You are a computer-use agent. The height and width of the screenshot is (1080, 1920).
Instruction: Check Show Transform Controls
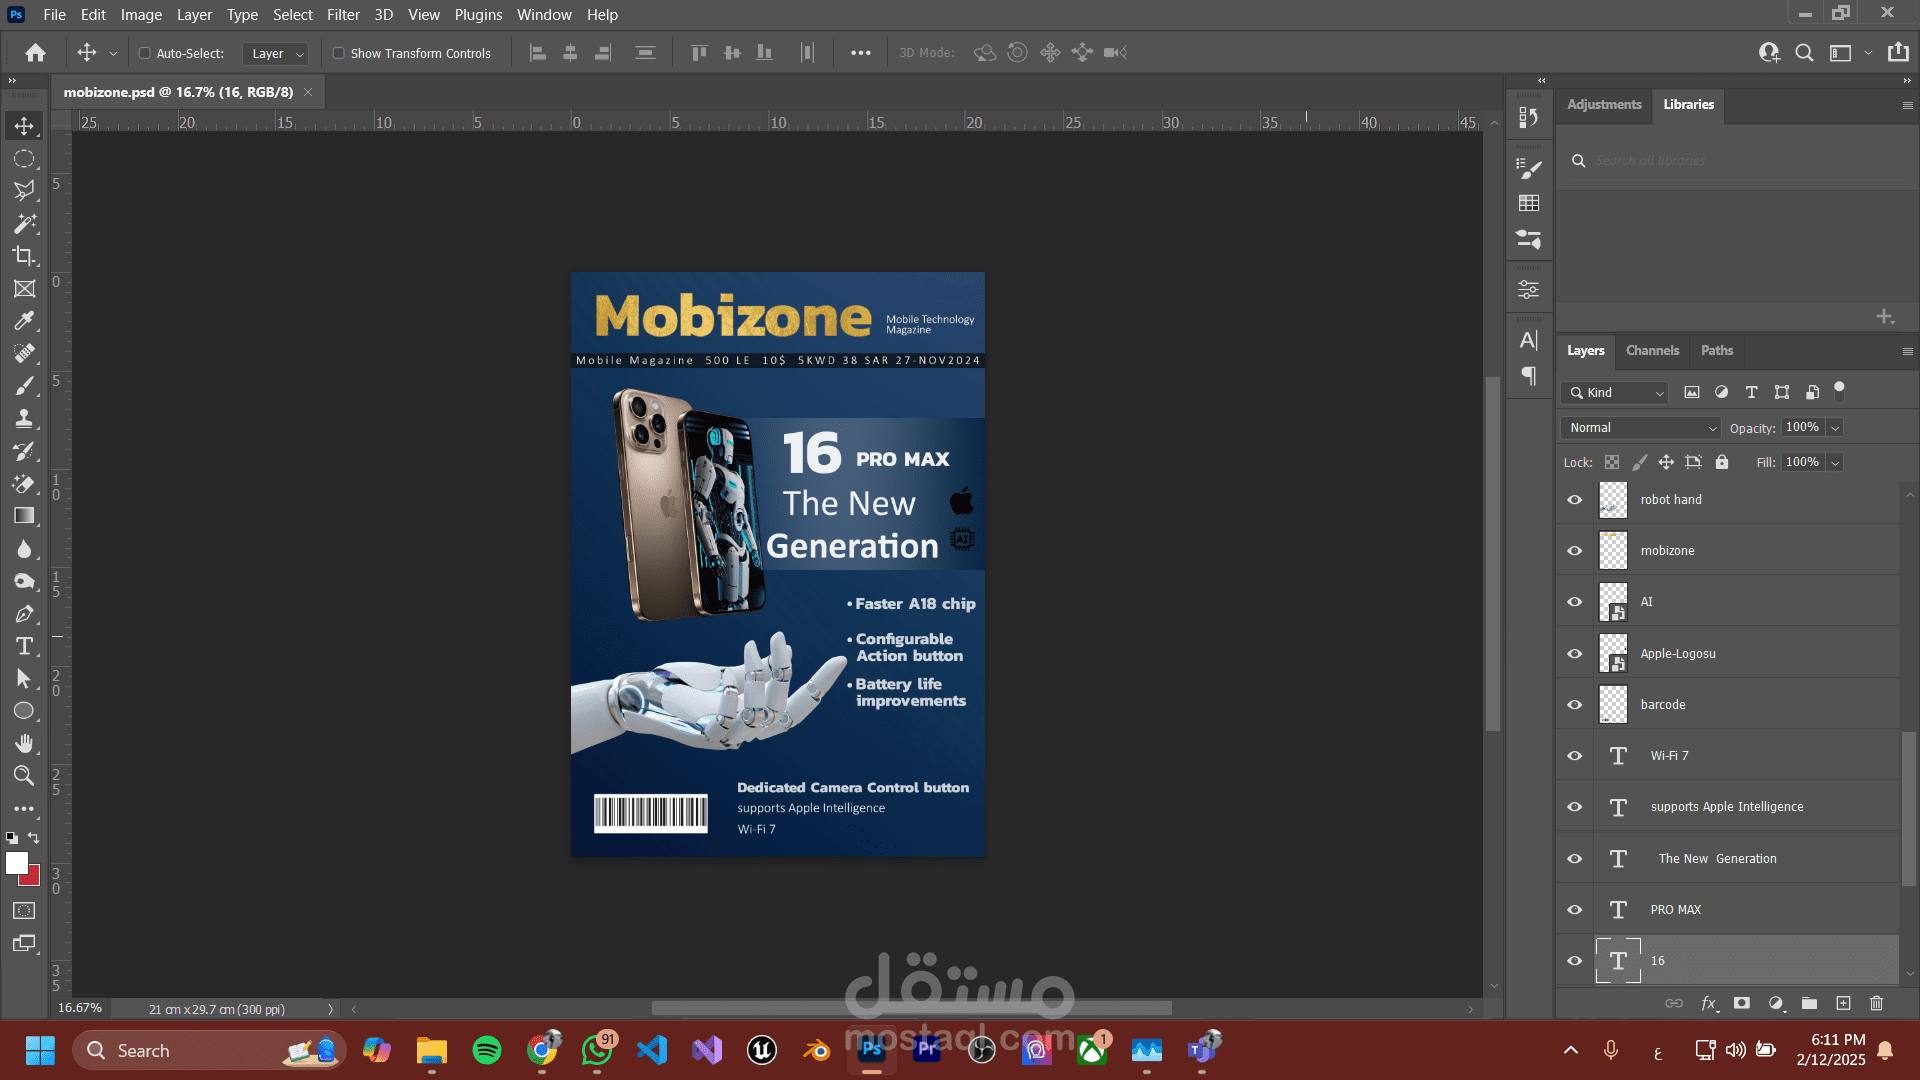pyautogui.click(x=339, y=53)
